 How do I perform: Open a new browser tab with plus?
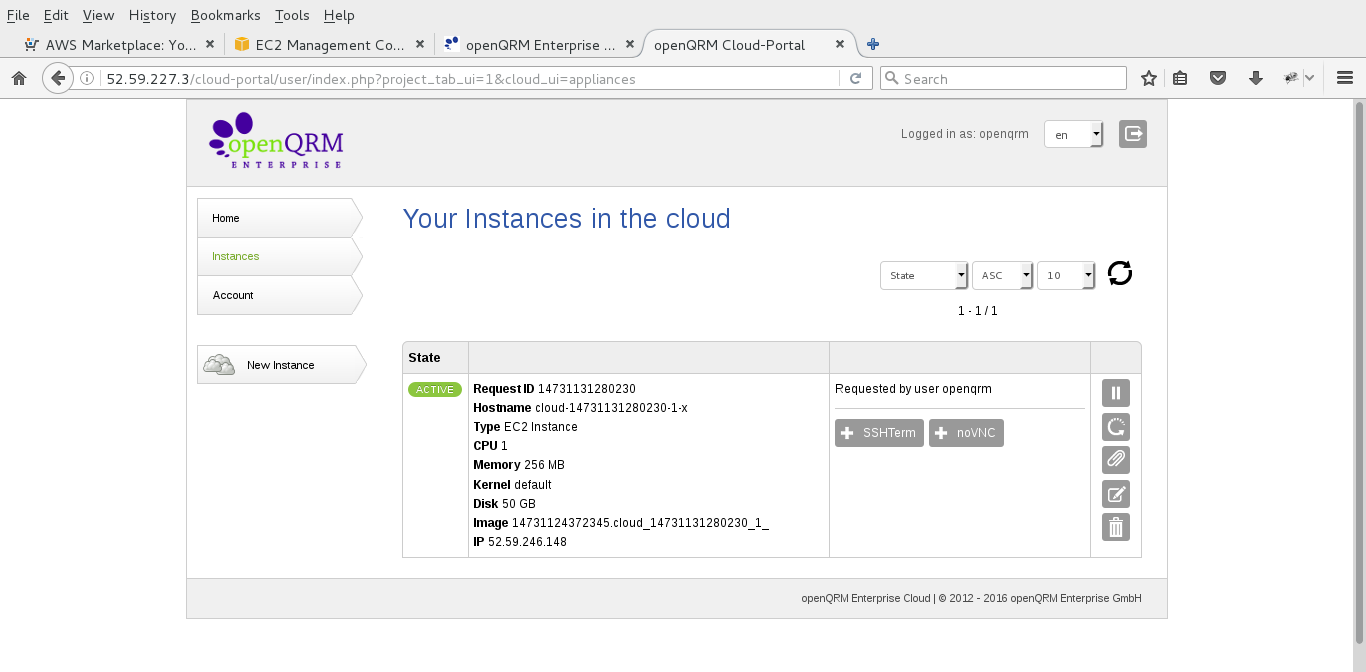click(x=873, y=44)
